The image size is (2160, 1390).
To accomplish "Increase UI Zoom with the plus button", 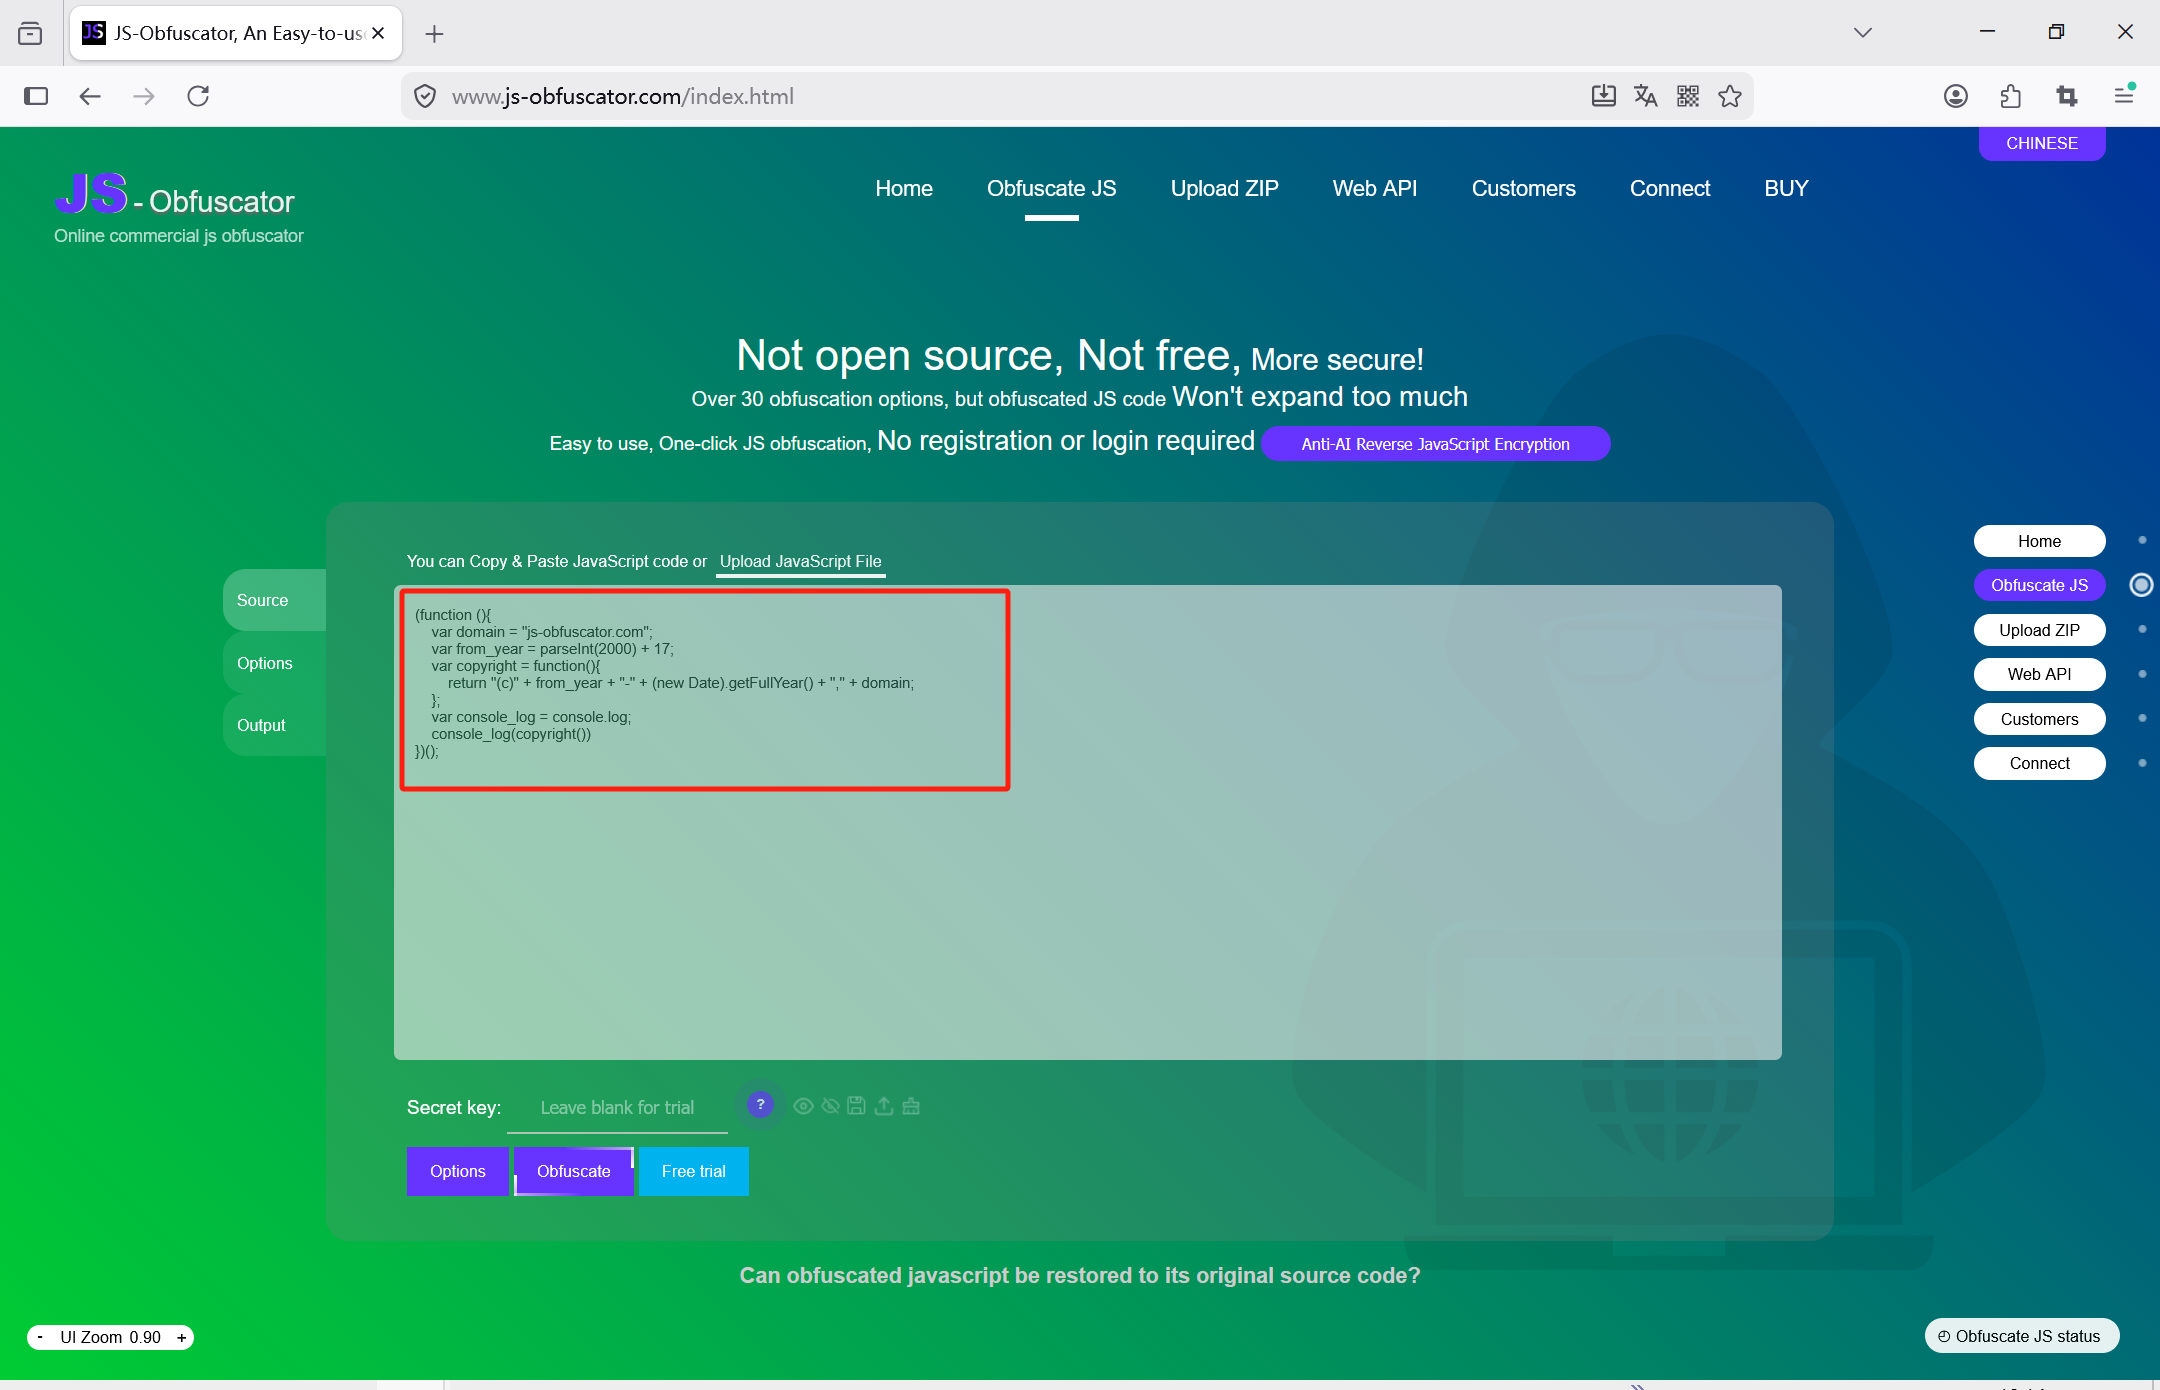I will (181, 1337).
